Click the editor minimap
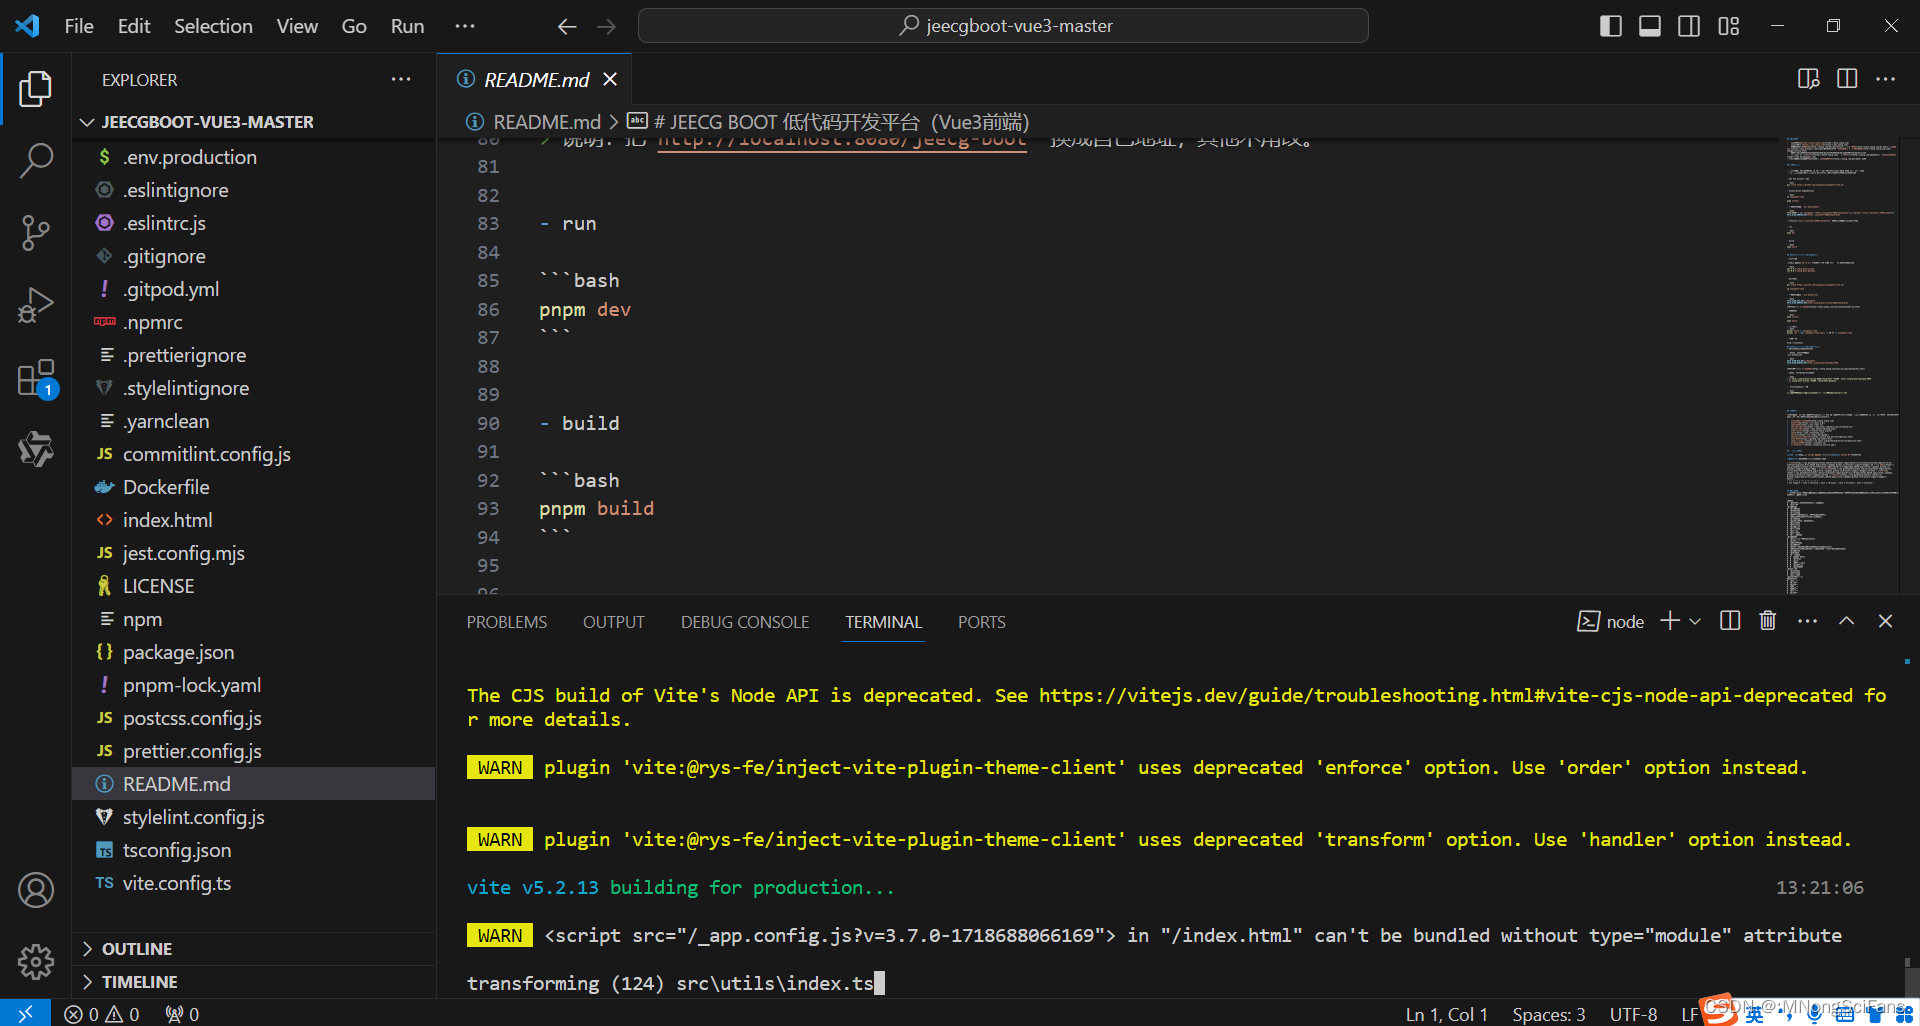 1841,366
